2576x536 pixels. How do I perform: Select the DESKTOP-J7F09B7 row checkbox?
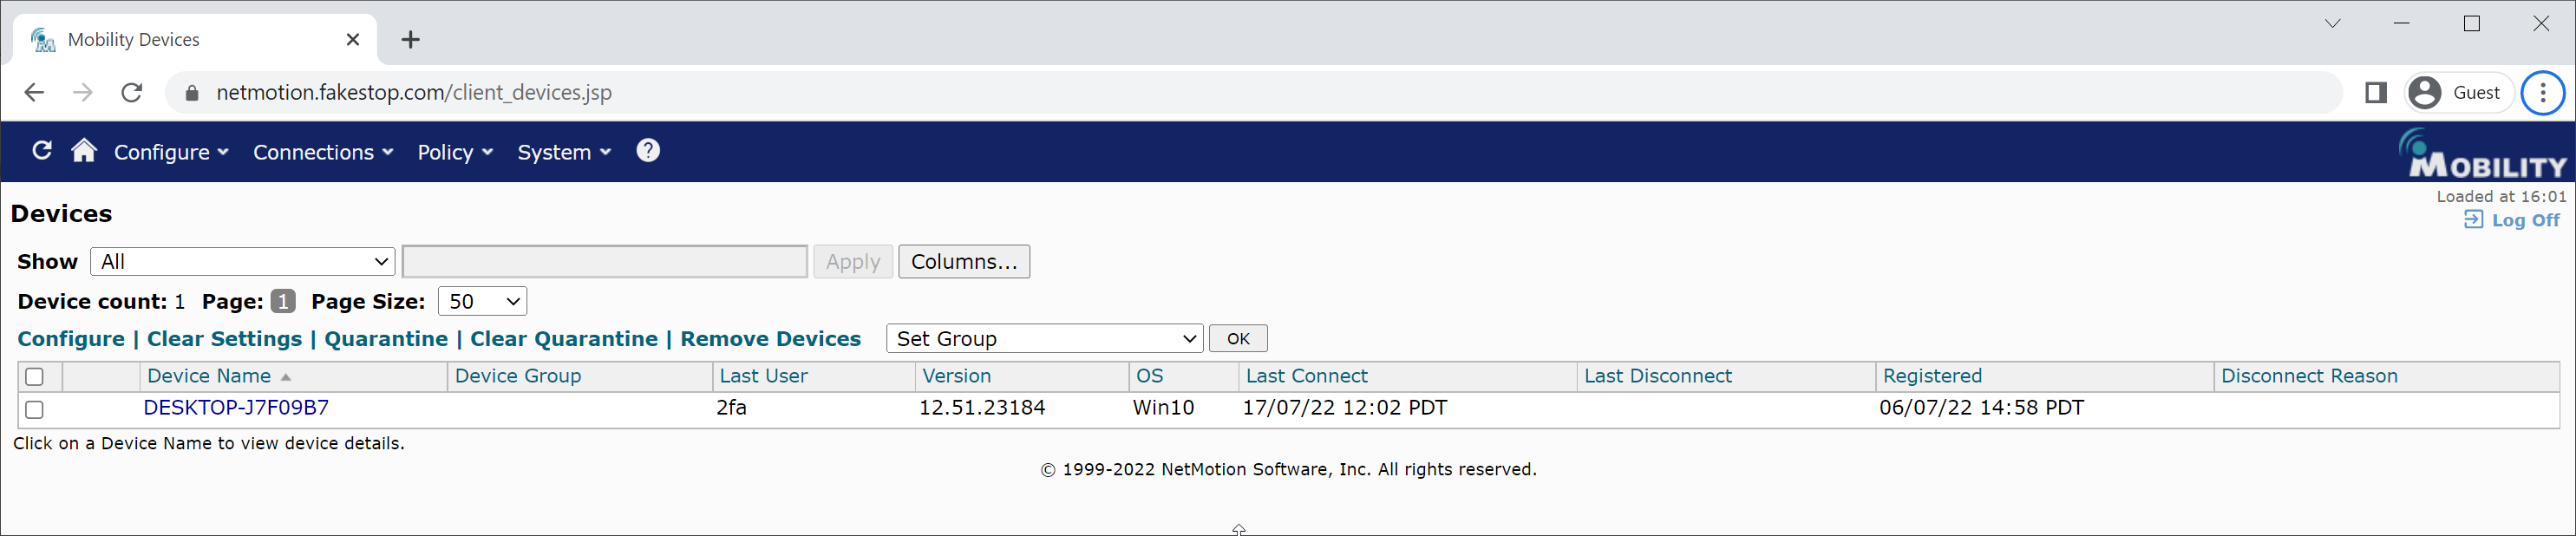tap(35, 409)
